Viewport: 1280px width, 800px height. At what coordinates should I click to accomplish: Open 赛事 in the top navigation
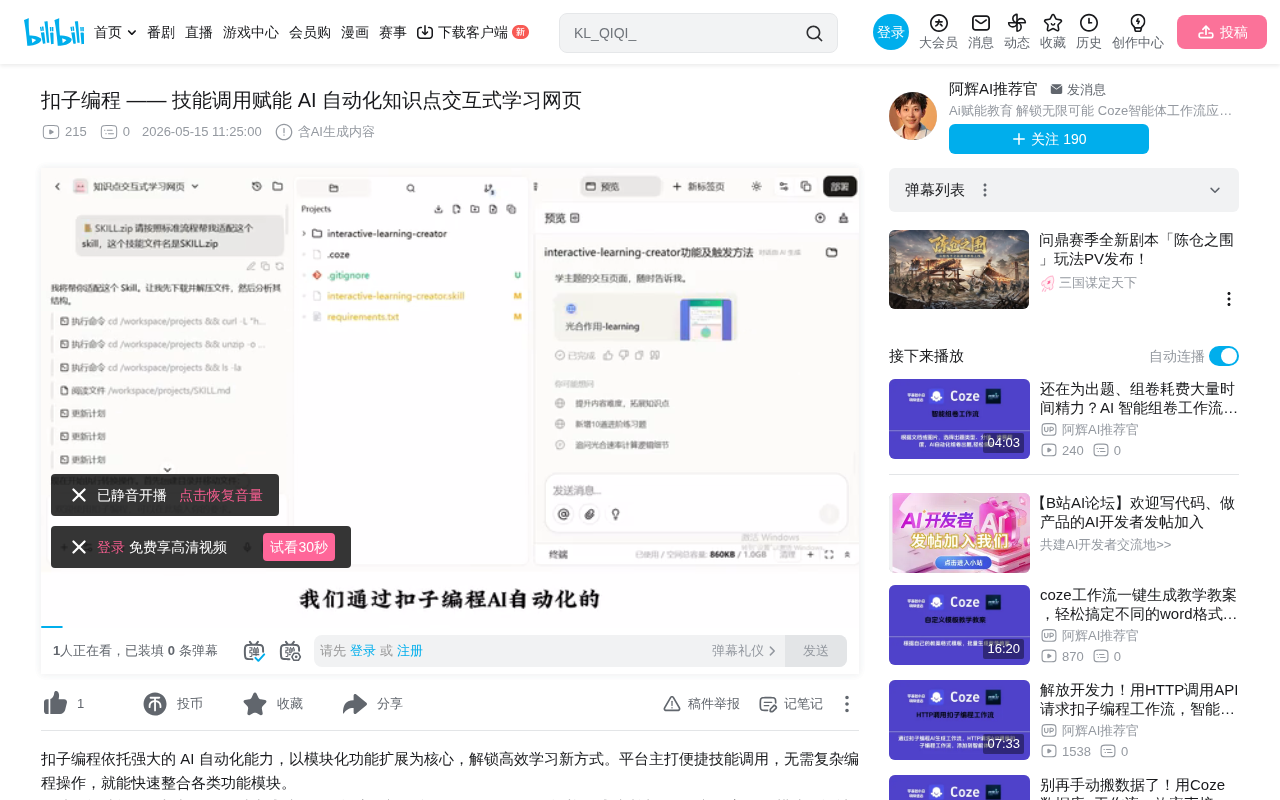pyautogui.click(x=393, y=32)
